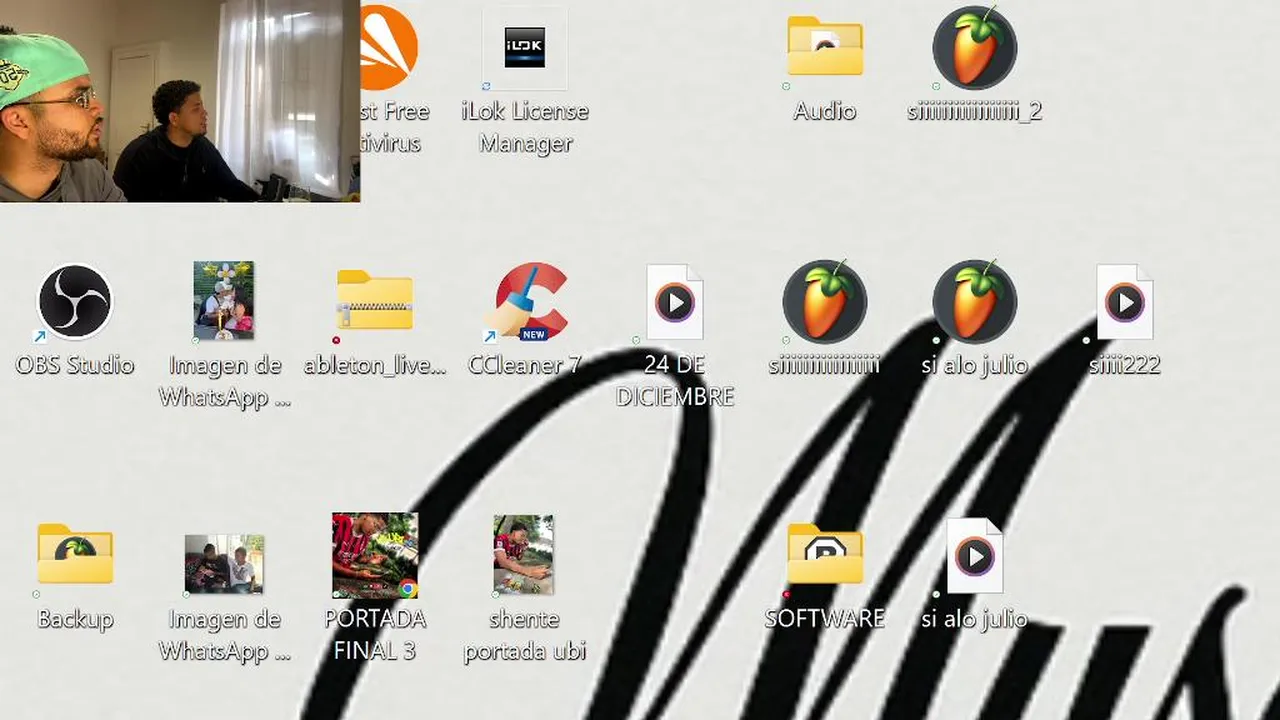1280x720 pixels.
Task: Open the CCleaner 7 shortcut
Action: (531, 301)
